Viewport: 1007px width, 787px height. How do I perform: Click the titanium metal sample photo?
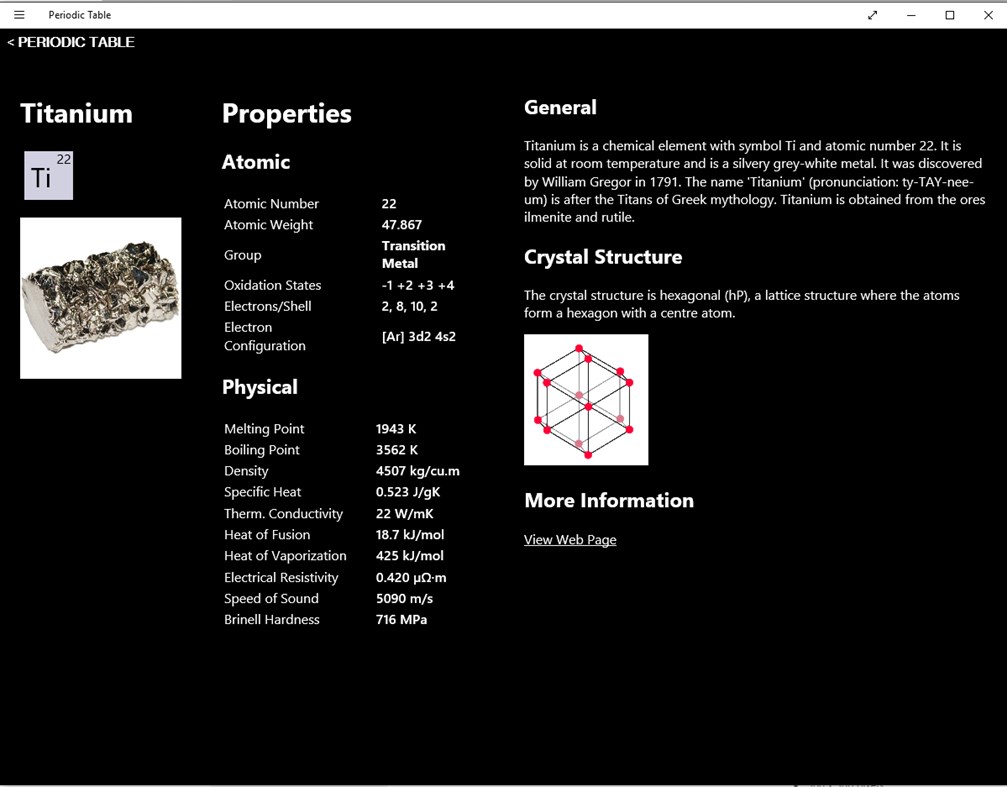(x=100, y=297)
